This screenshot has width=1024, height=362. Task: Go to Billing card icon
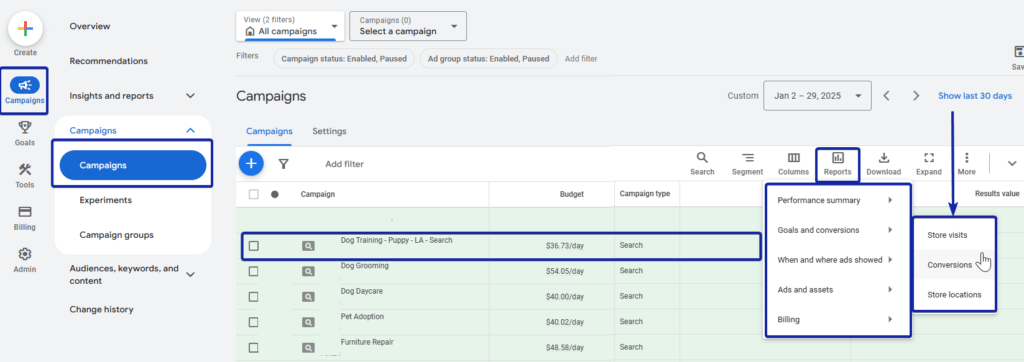[25, 212]
